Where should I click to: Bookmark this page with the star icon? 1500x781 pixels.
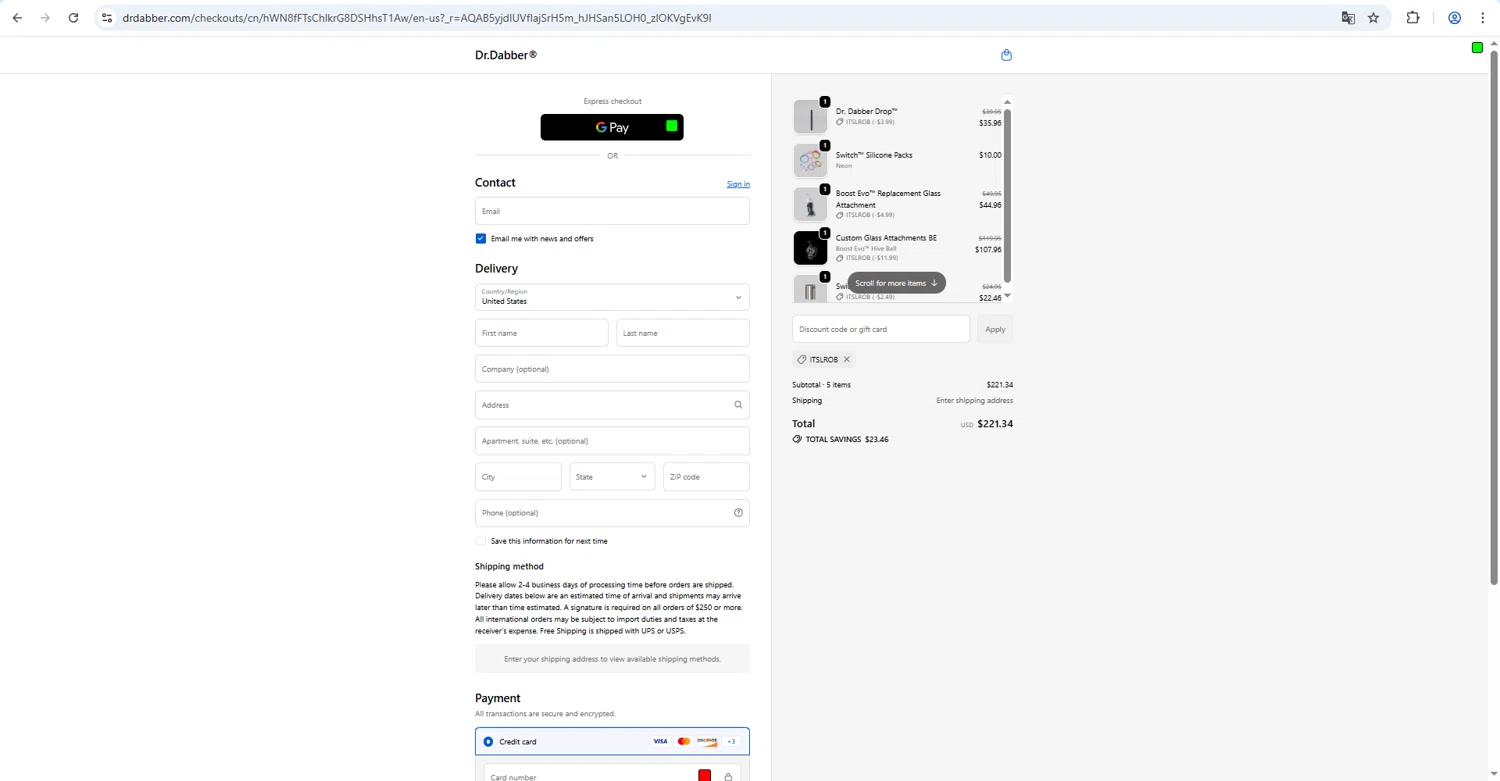[x=1373, y=18]
